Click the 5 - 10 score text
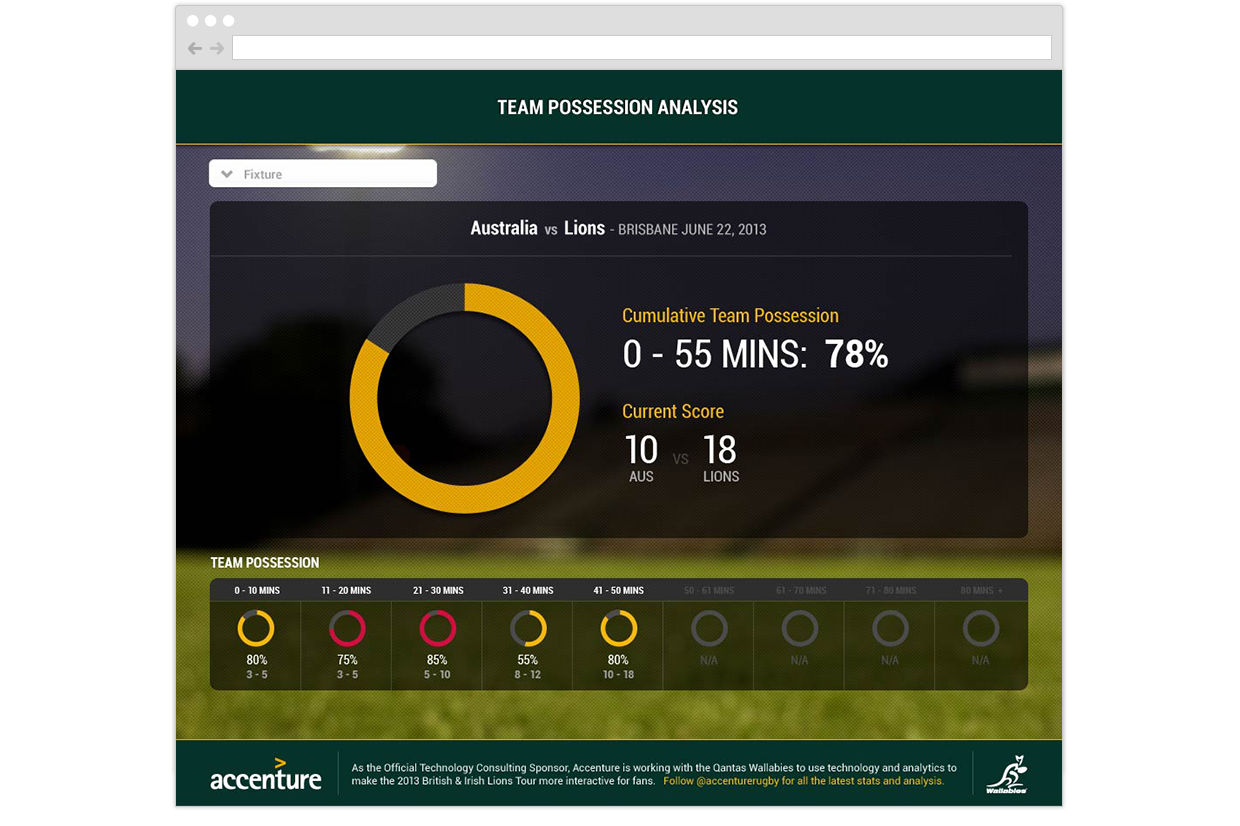The height and width of the screenshot is (826, 1240). point(438,675)
